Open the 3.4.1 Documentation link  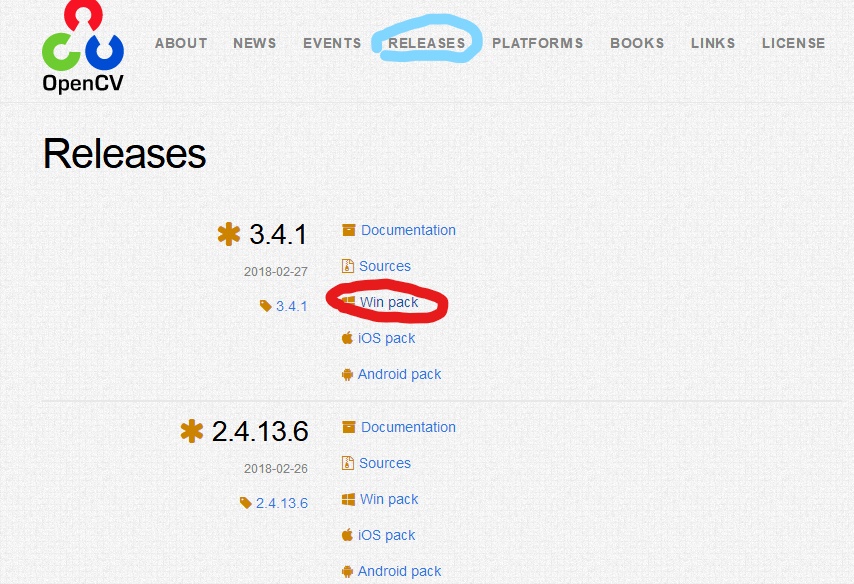pyautogui.click(x=408, y=230)
